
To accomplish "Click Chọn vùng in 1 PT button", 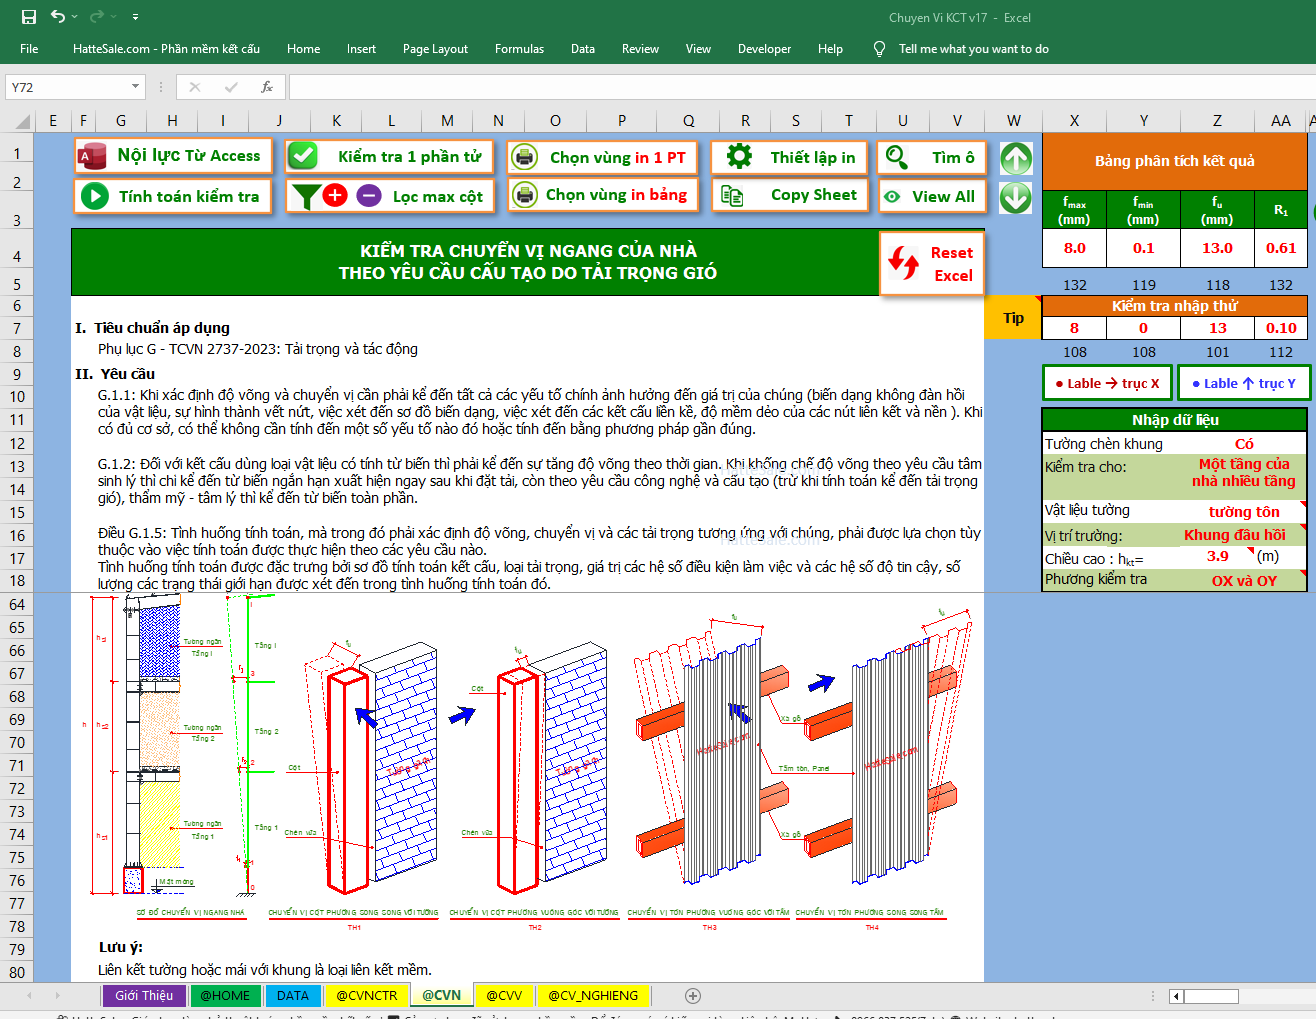I will [x=602, y=157].
